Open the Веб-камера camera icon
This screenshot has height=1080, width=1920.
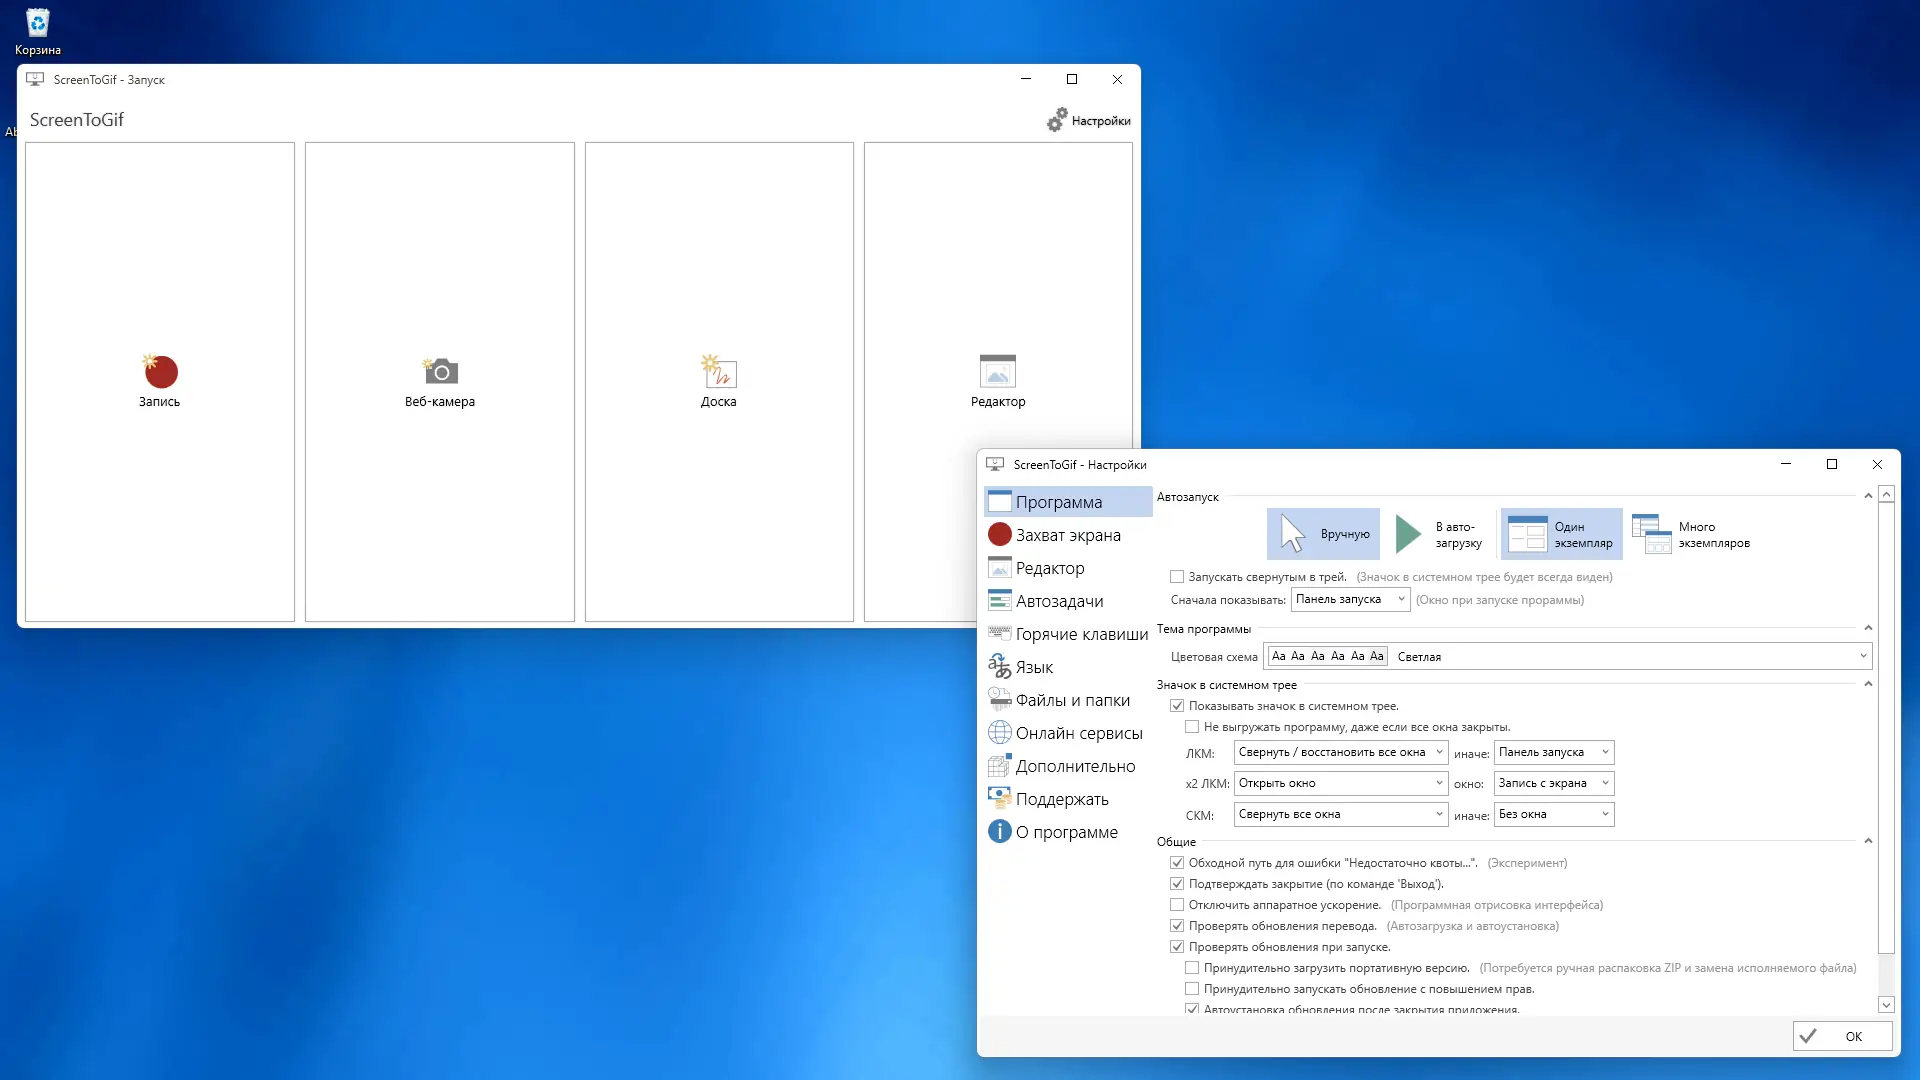point(440,372)
